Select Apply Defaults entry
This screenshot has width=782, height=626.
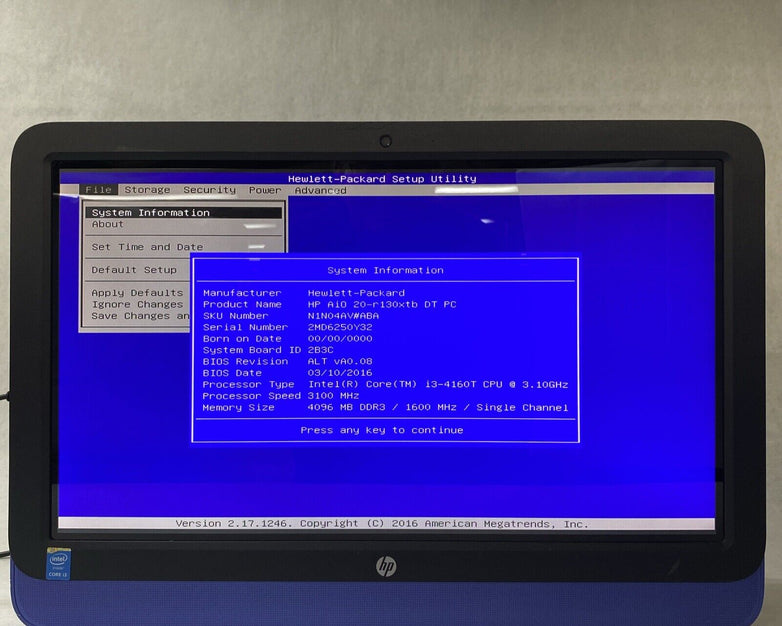[x=137, y=293]
